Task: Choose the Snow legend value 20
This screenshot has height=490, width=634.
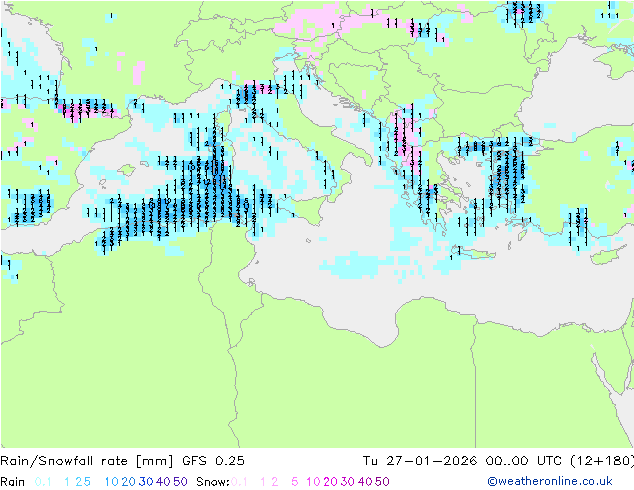Action: (330, 482)
